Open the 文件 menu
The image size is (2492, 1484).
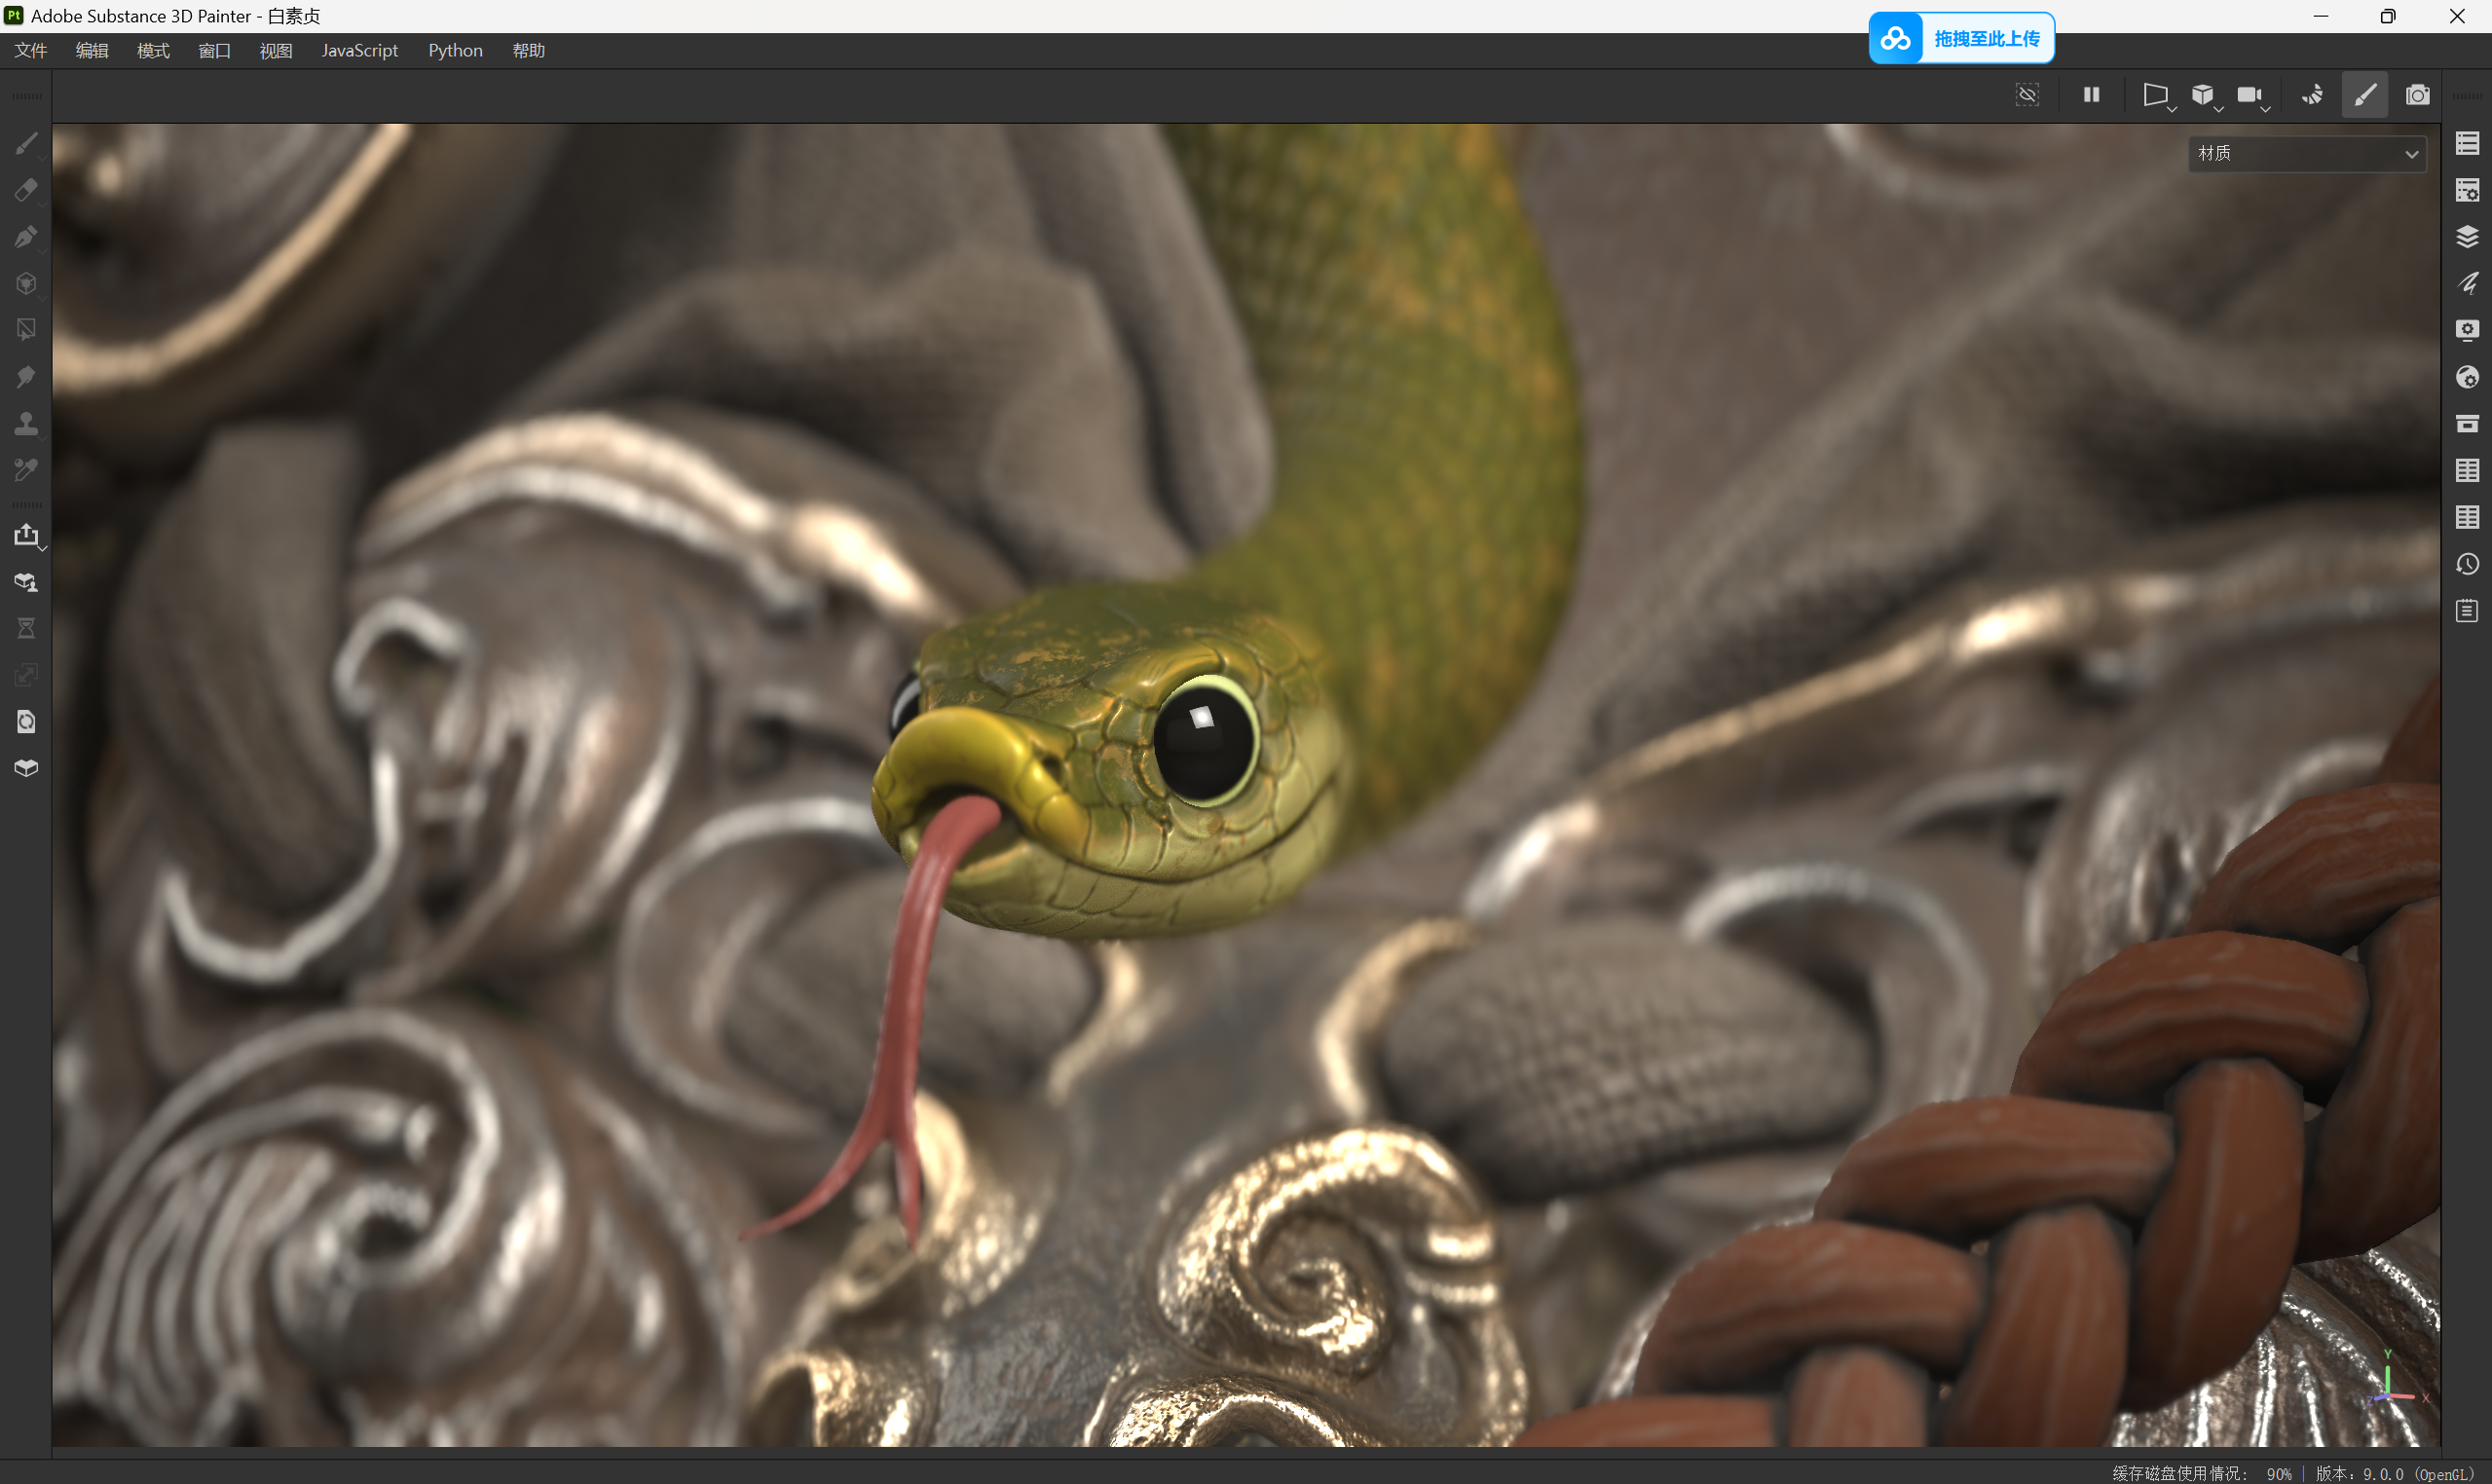(x=31, y=51)
